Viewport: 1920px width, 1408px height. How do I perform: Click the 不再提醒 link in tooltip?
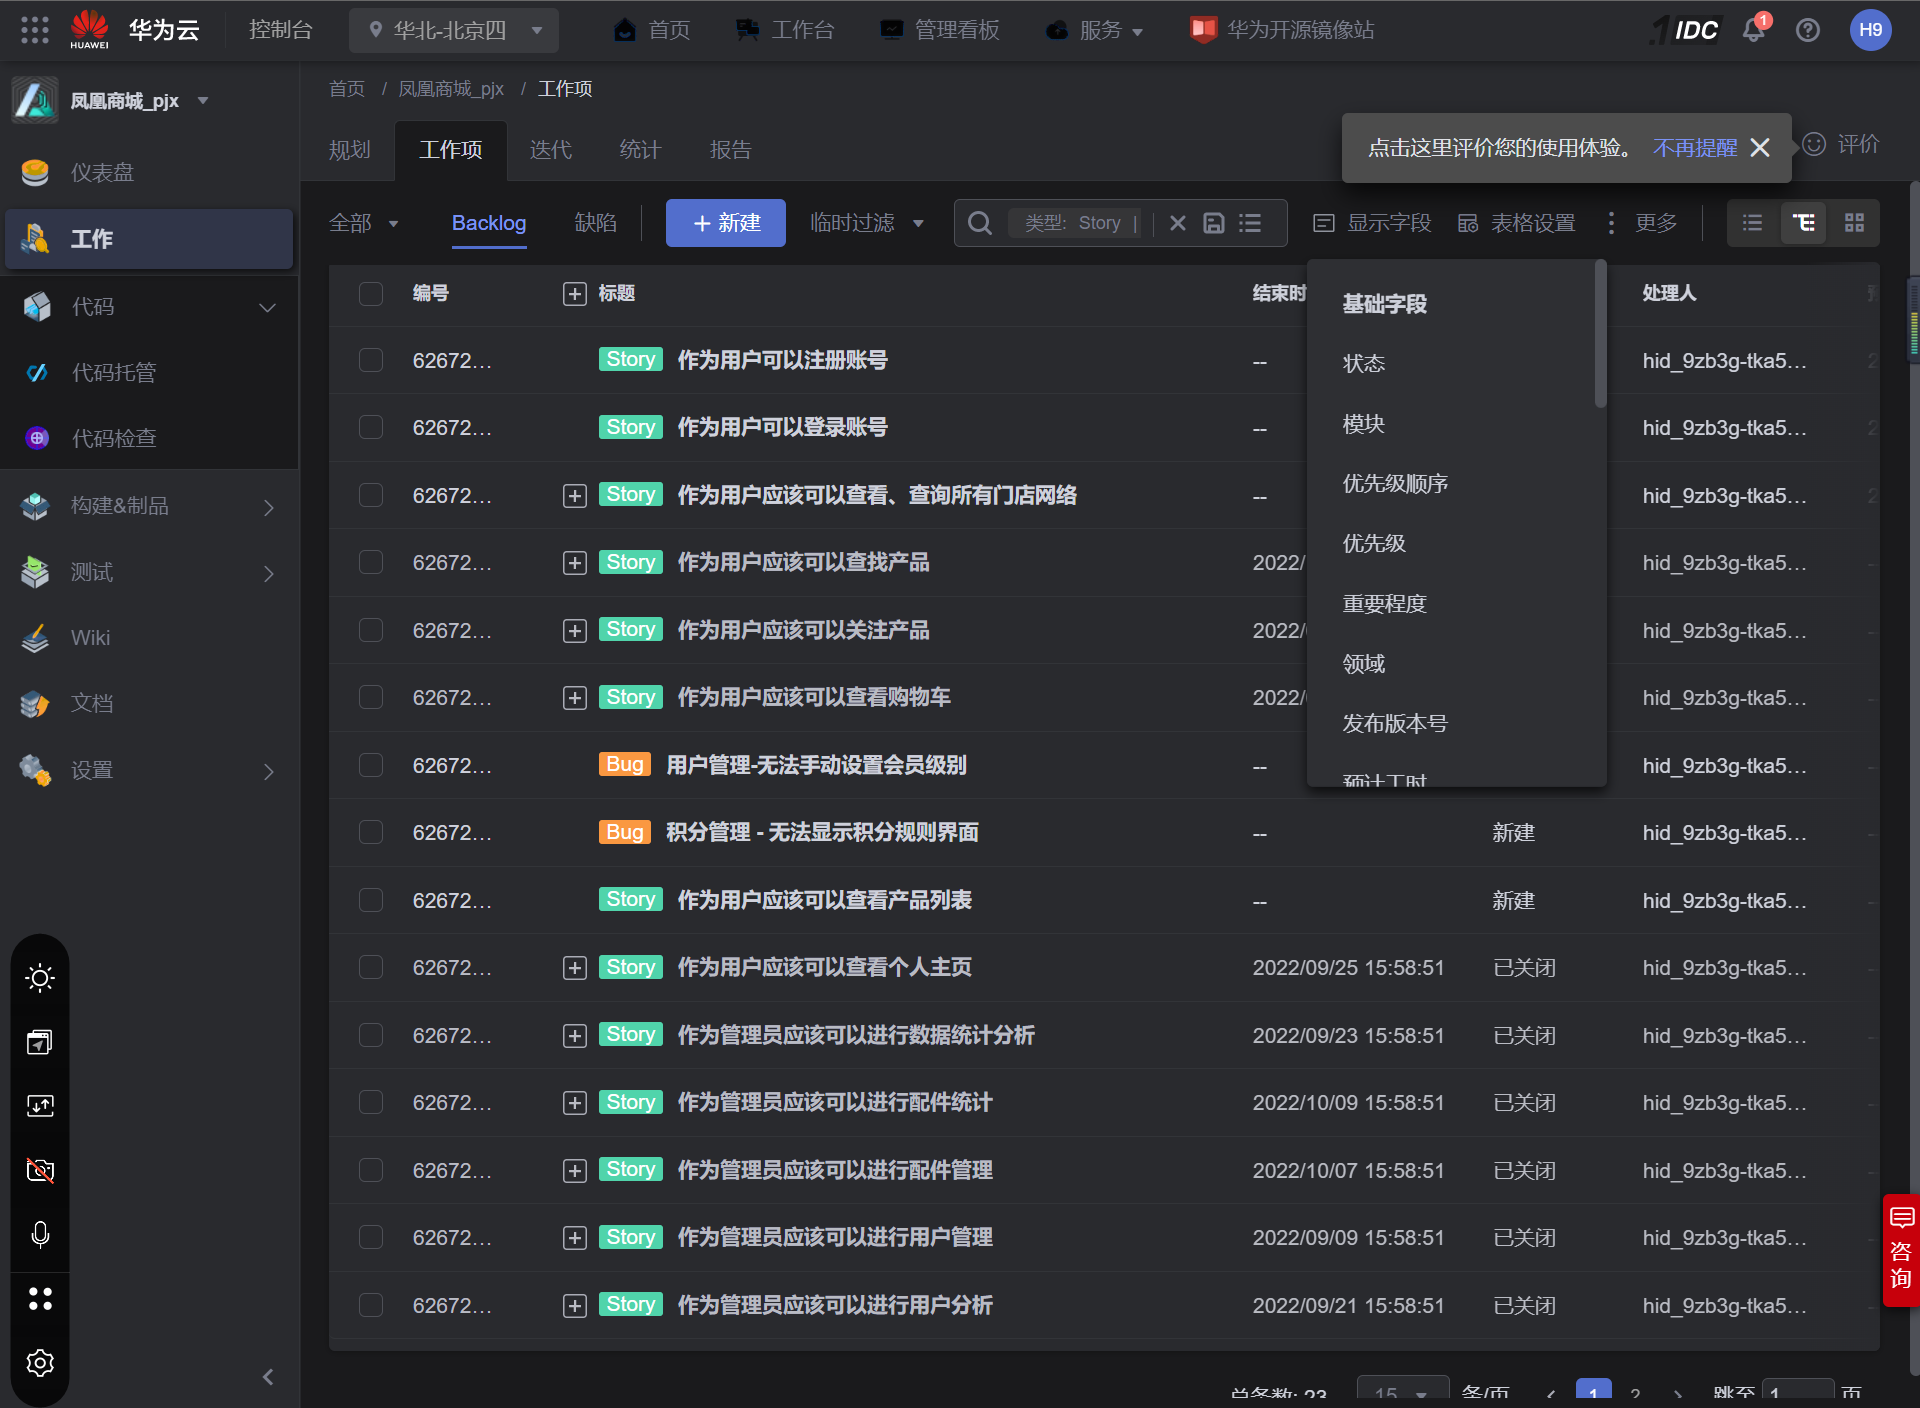[x=1694, y=148]
